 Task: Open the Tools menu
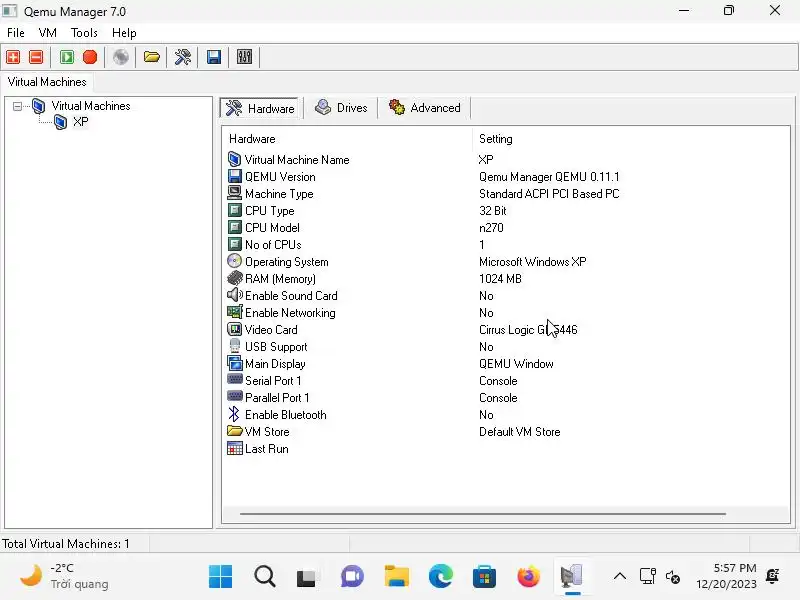pos(84,33)
